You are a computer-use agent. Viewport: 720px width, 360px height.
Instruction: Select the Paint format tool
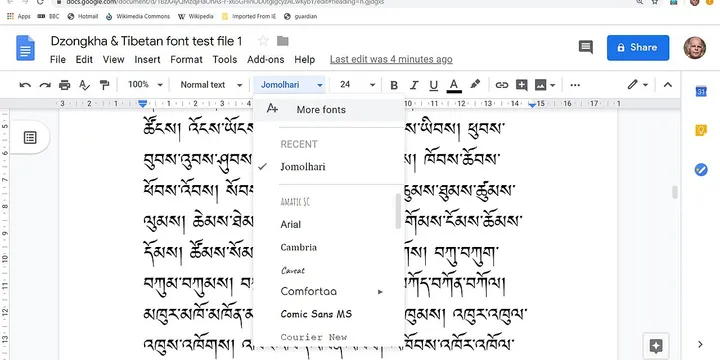[104, 85]
